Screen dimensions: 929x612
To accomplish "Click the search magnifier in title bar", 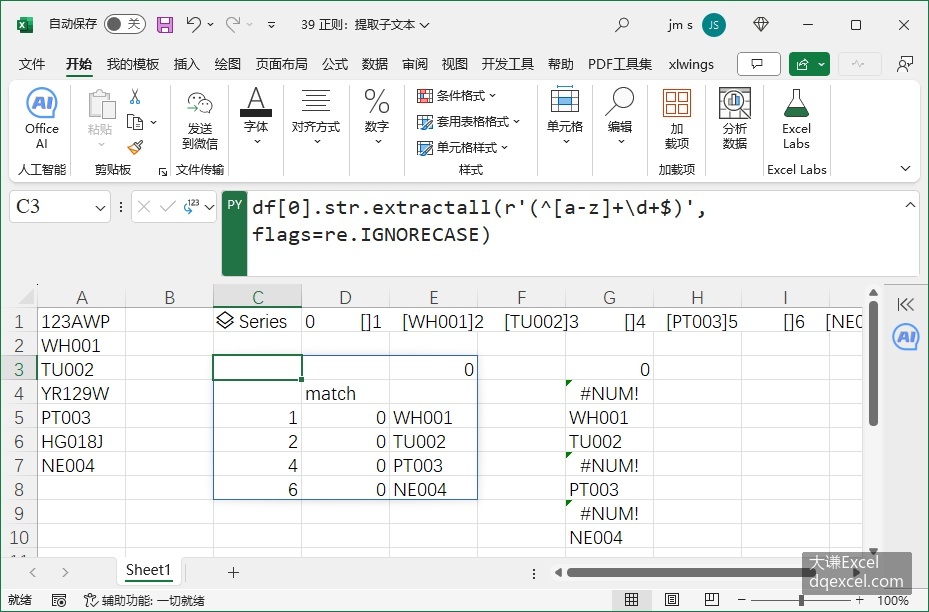I will pyautogui.click(x=622, y=24).
